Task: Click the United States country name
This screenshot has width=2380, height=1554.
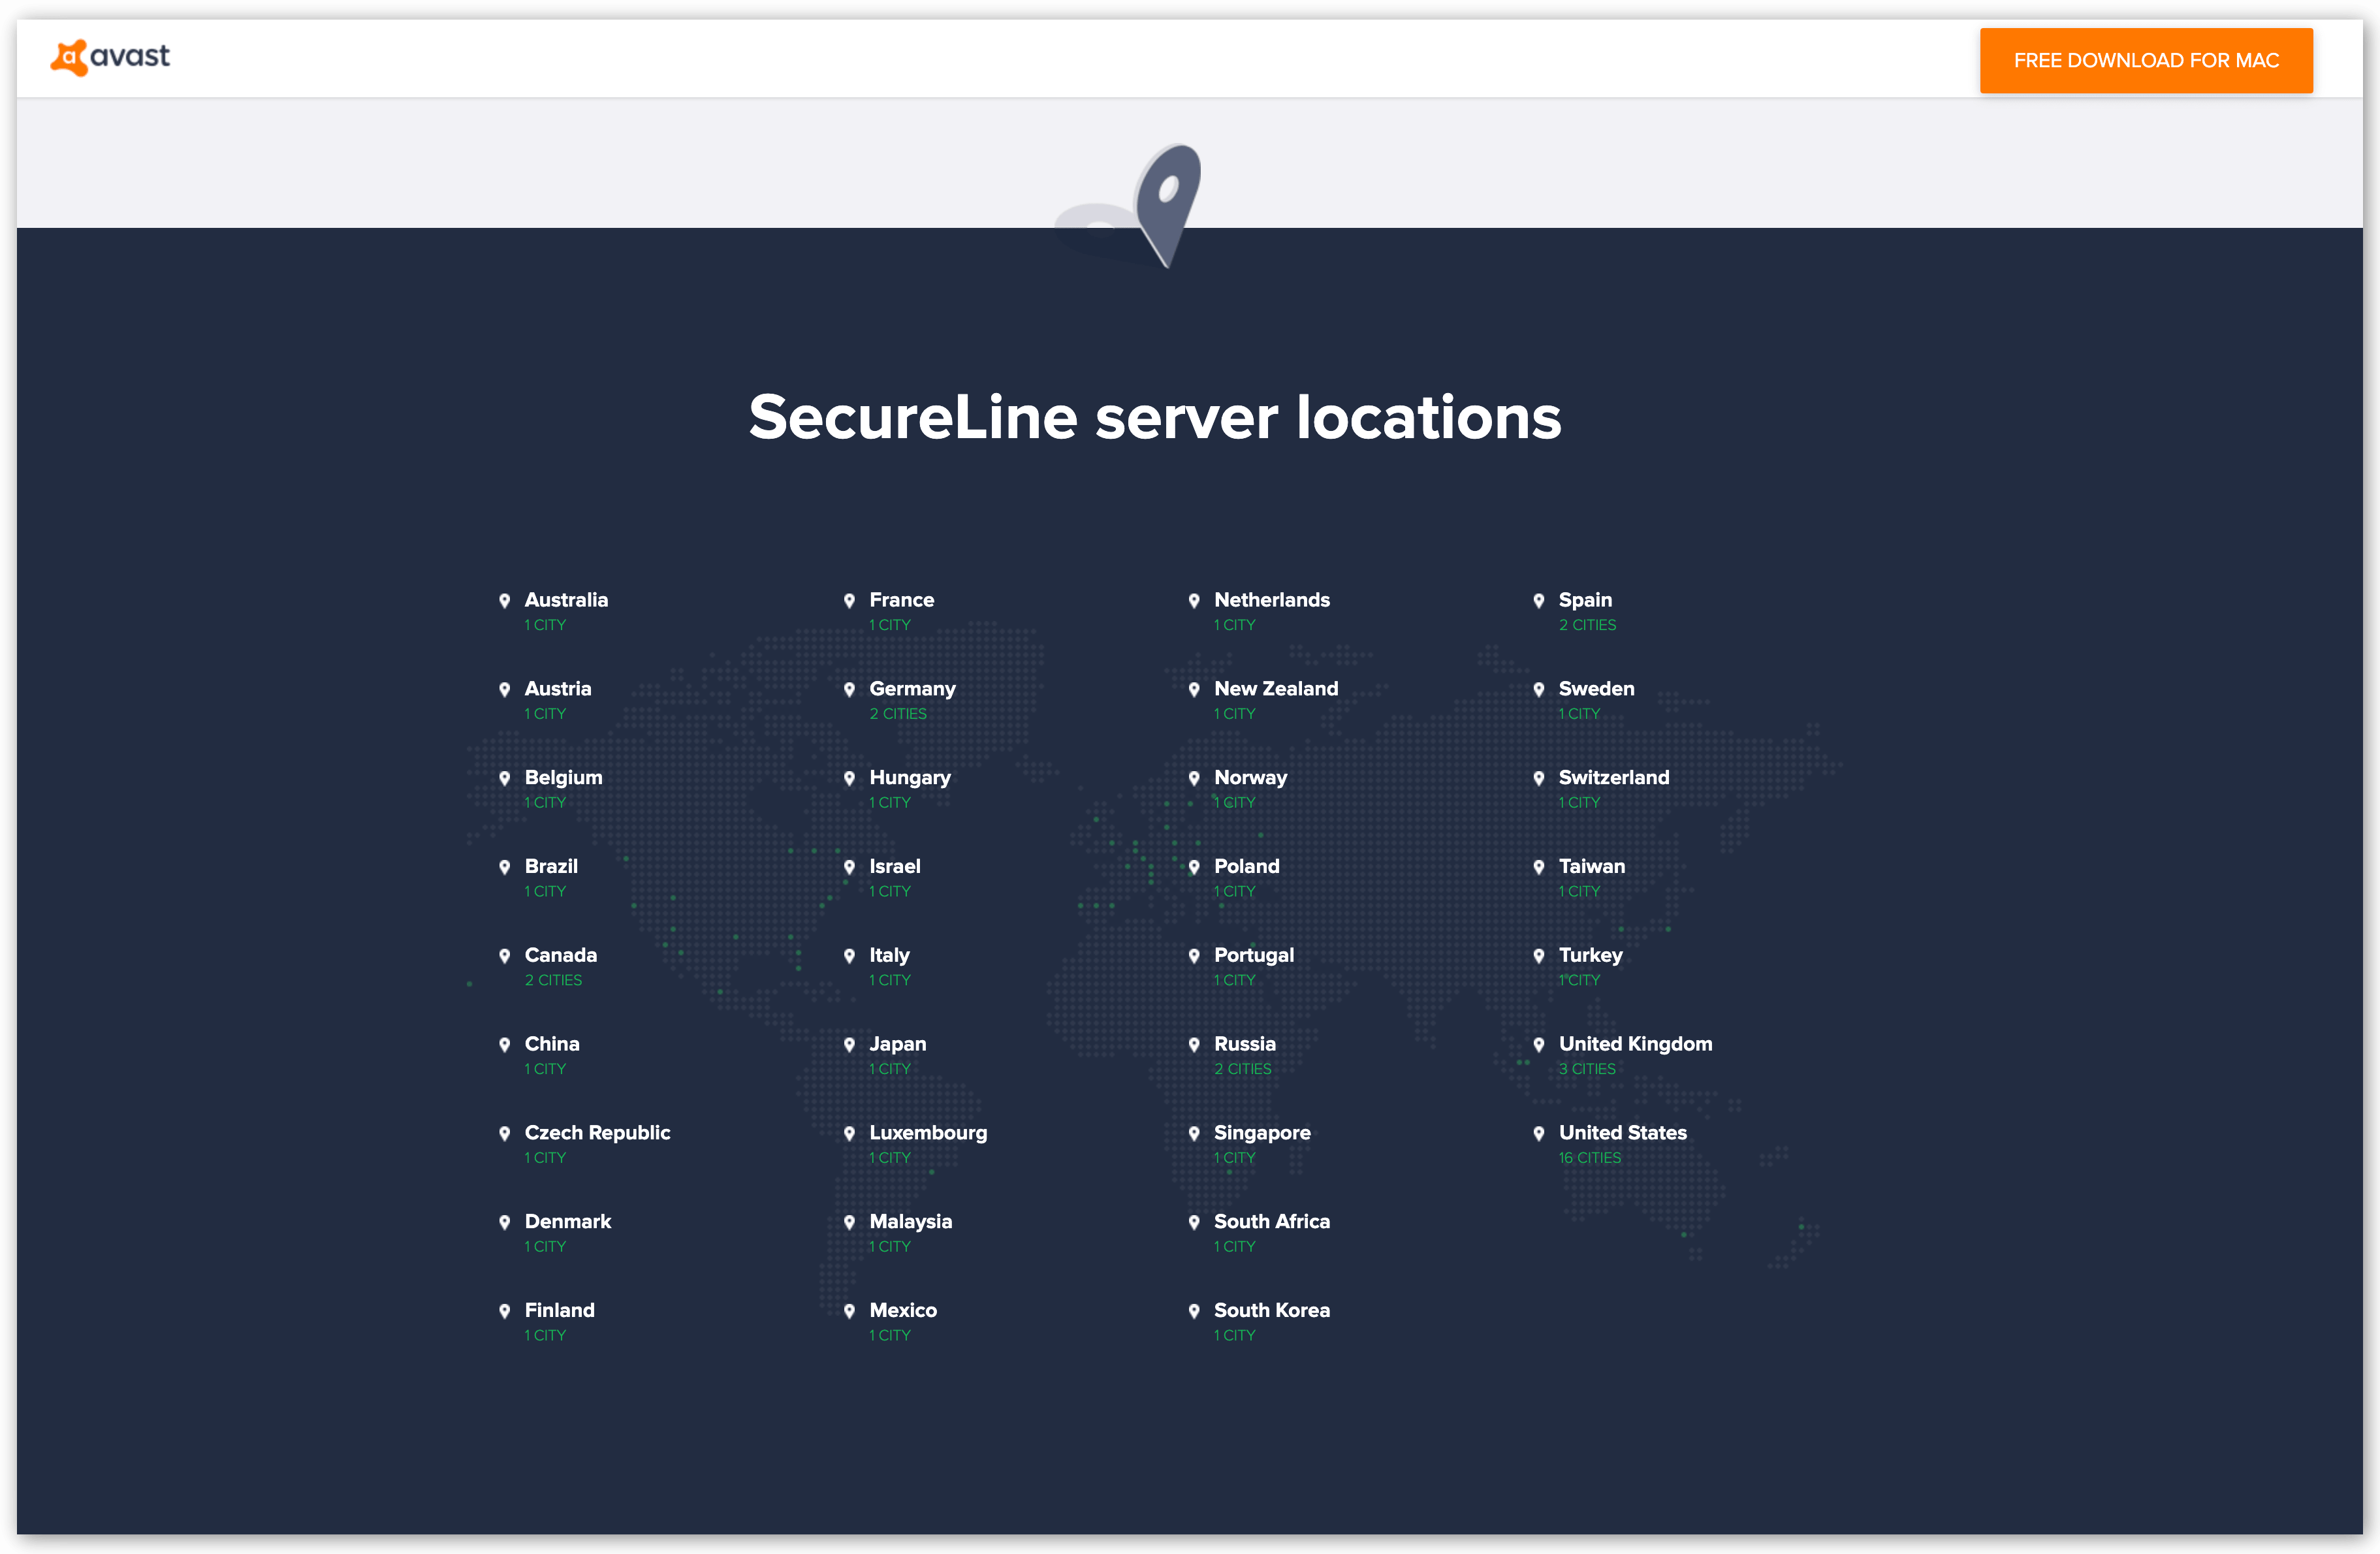Action: (1622, 1133)
